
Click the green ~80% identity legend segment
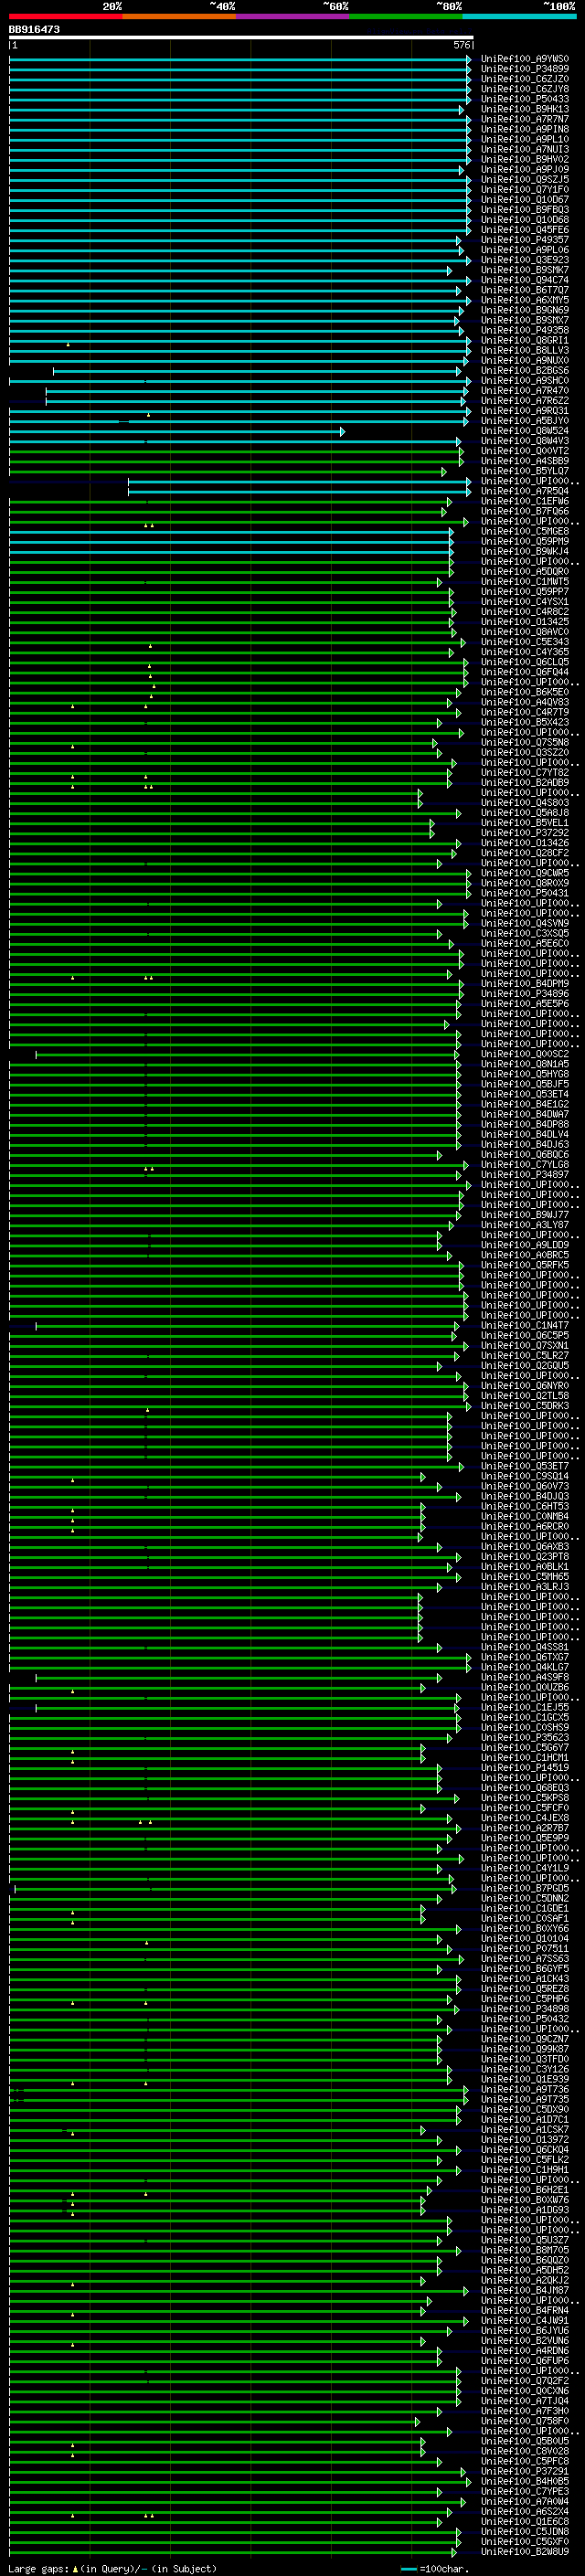point(406,16)
